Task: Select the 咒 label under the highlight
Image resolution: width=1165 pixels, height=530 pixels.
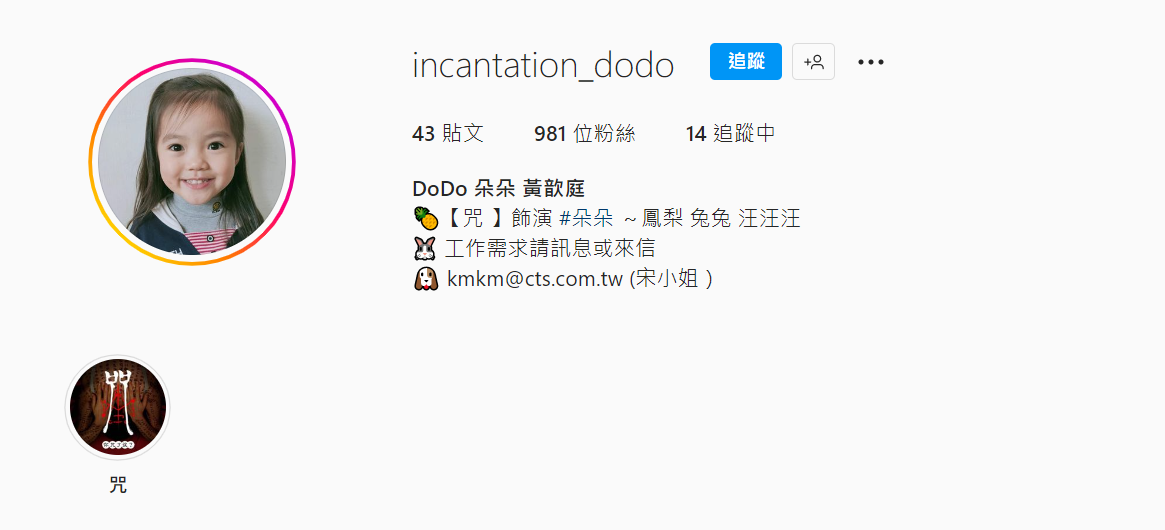Action: (117, 486)
